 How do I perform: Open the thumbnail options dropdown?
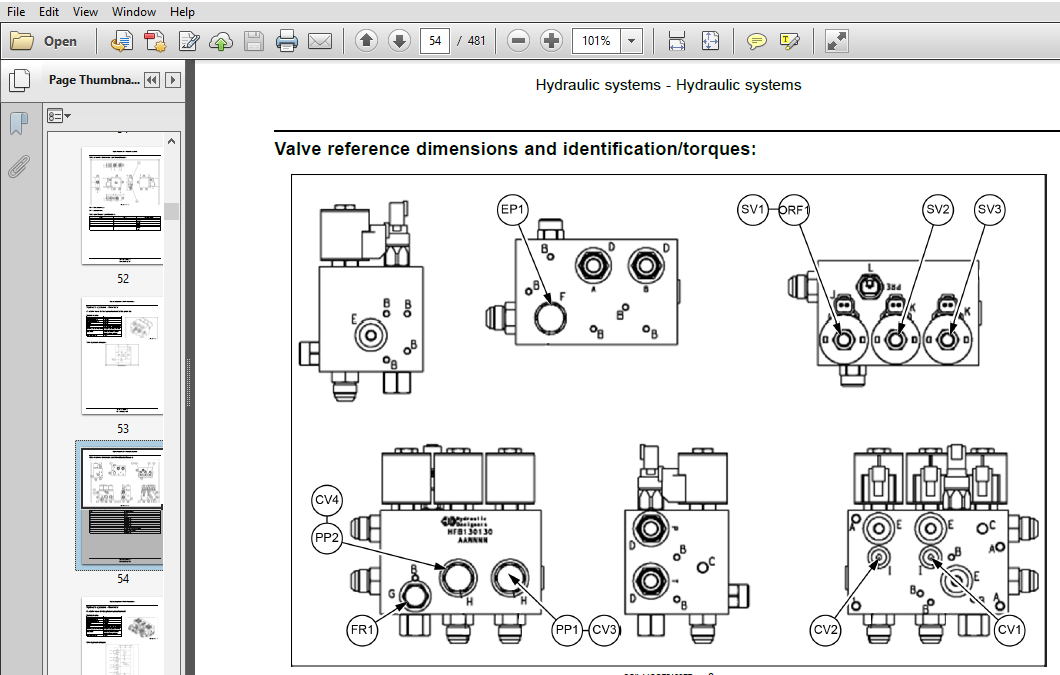(59, 116)
